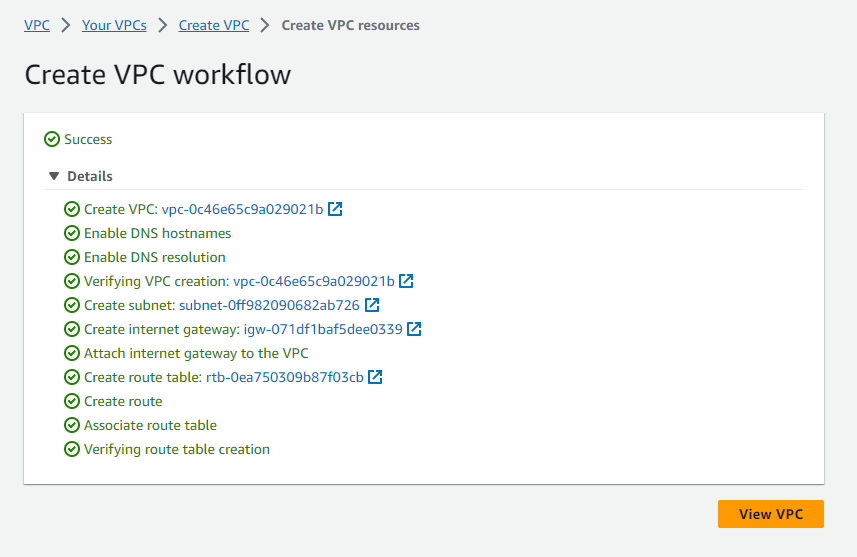Open VPC ID link in Create VPC row
The height and width of the screenshot is (557, 857).
coord(242,209)
